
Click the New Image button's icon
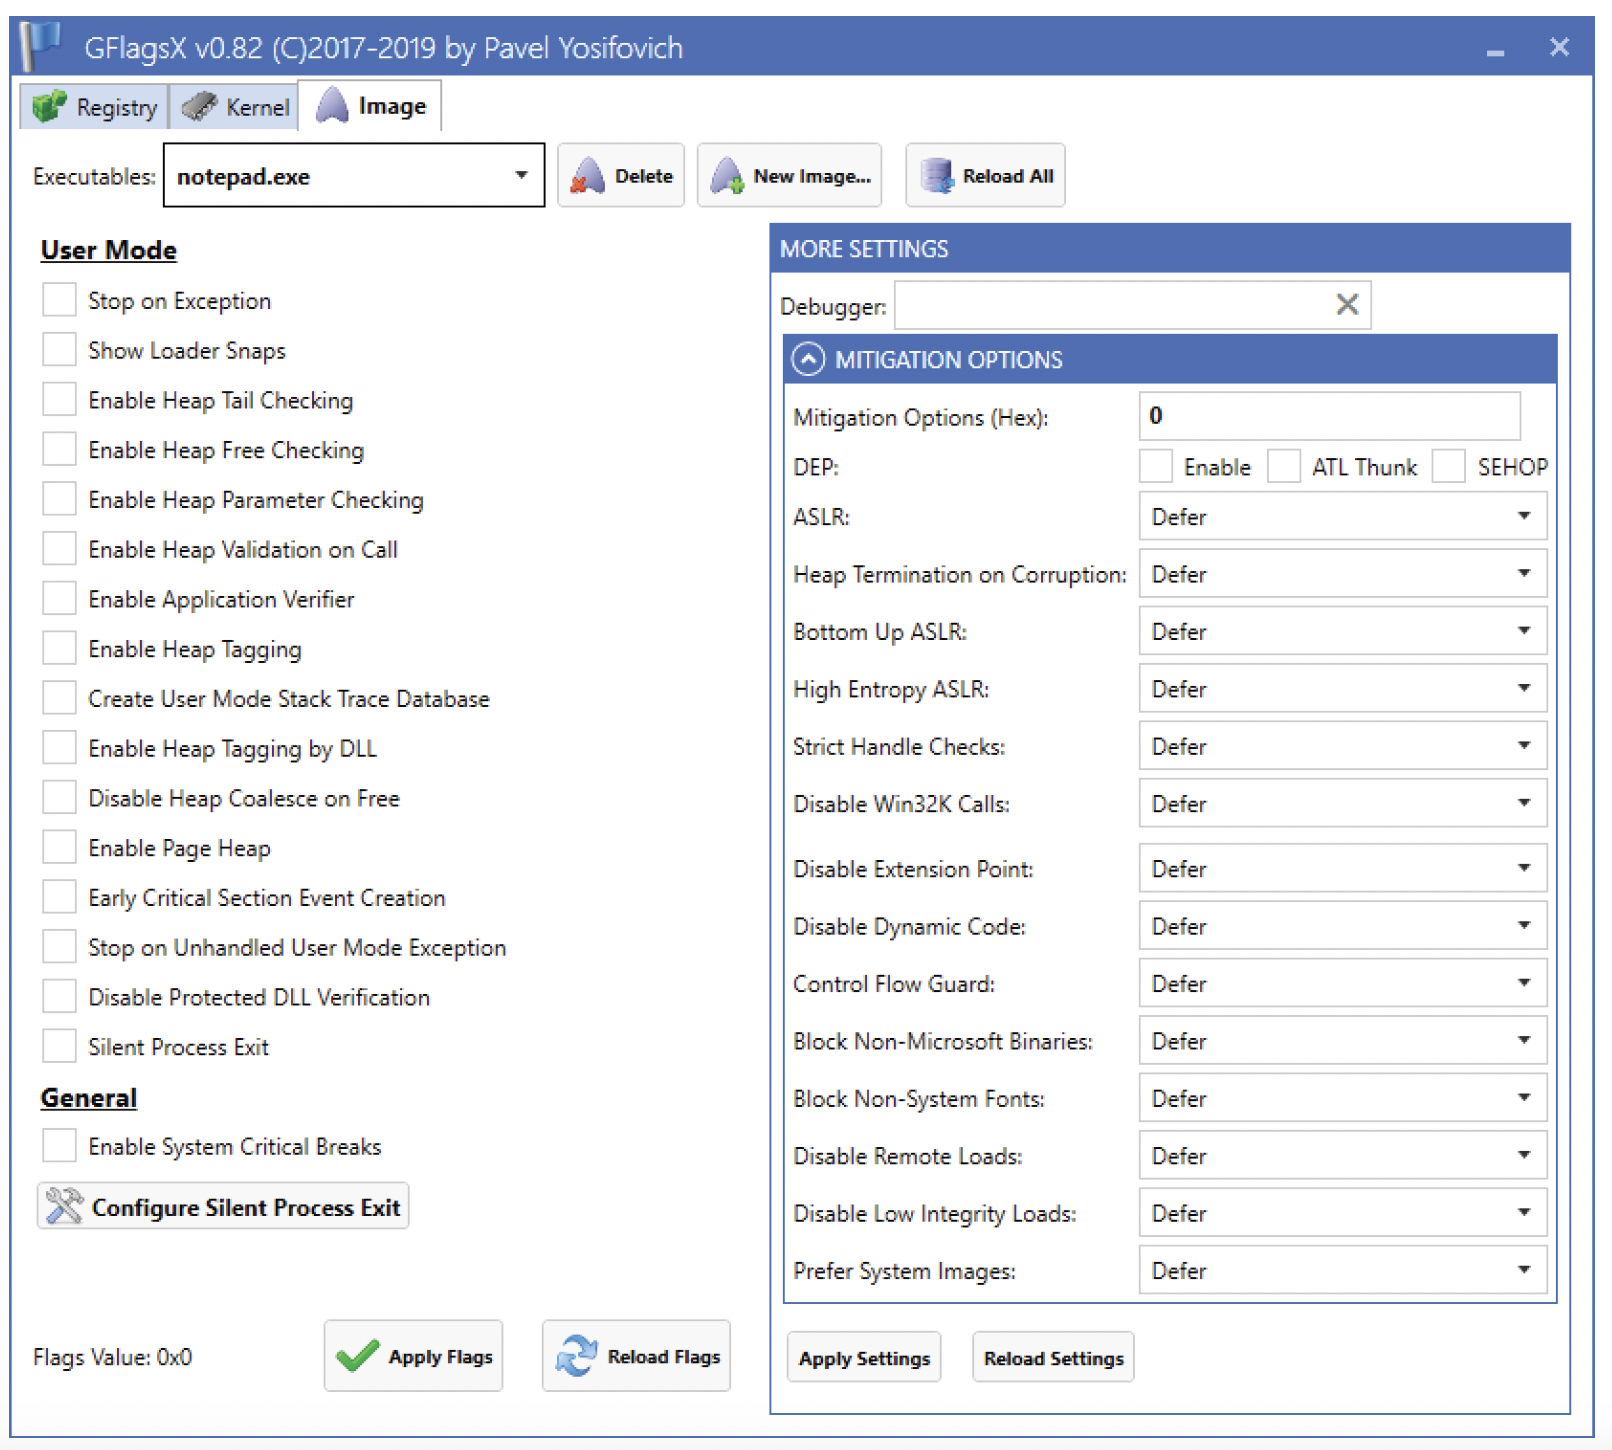tap(727, 176)
